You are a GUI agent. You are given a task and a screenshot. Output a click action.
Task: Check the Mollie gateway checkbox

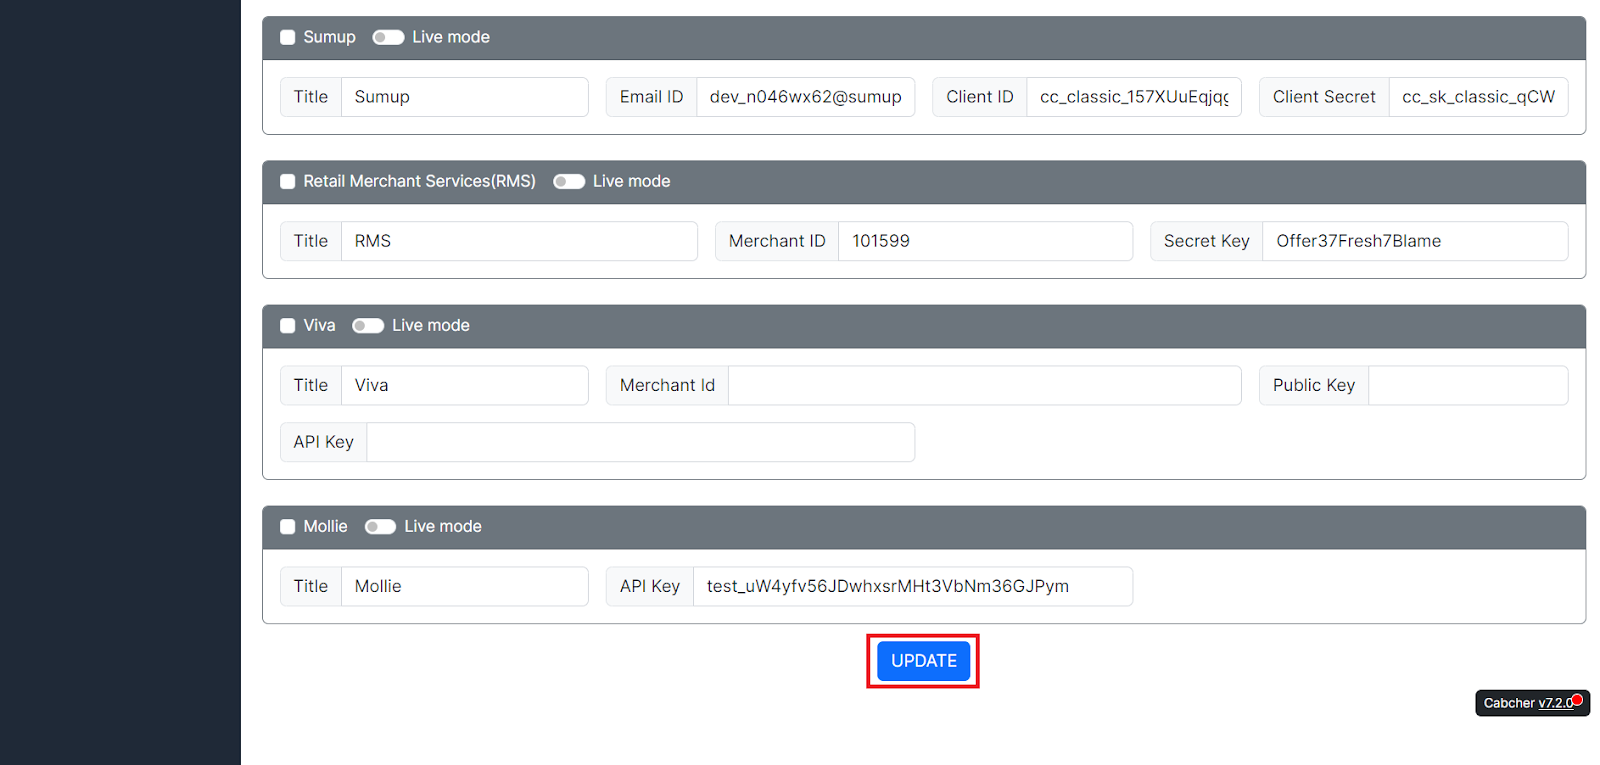point(288,526)
